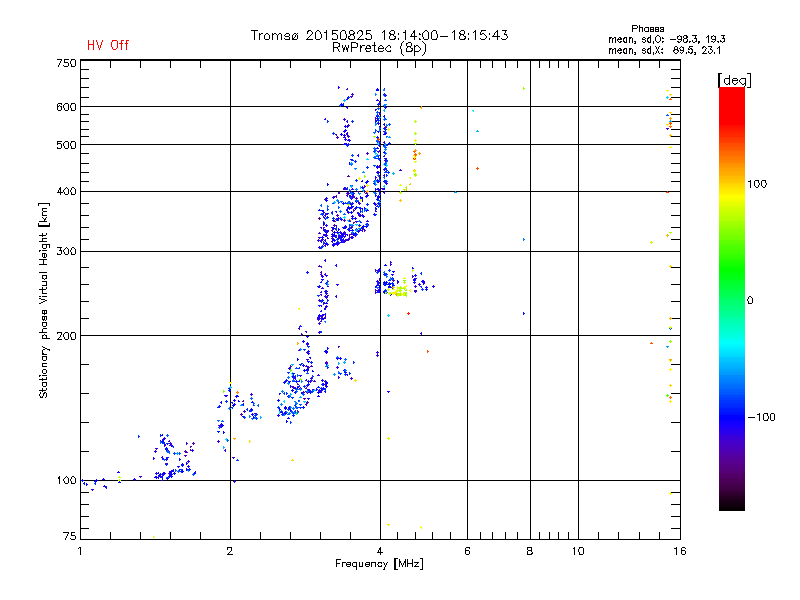800x600 pixels.
Task: Select the 'mean, sd,X: 89.5, 23.1' line
Action: click(664, 50)
